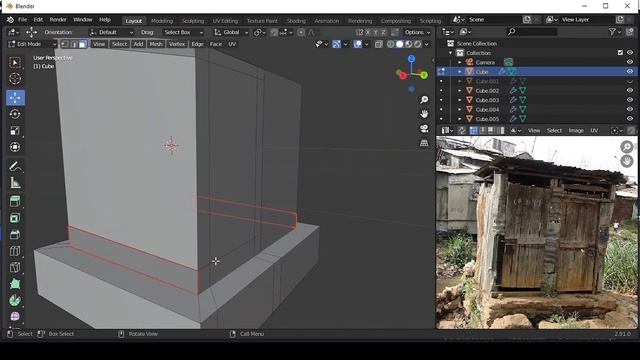Screen dimensions: 640x360
Task: Open the Orientation Default dropdown
Action: [x=111, y=32]
